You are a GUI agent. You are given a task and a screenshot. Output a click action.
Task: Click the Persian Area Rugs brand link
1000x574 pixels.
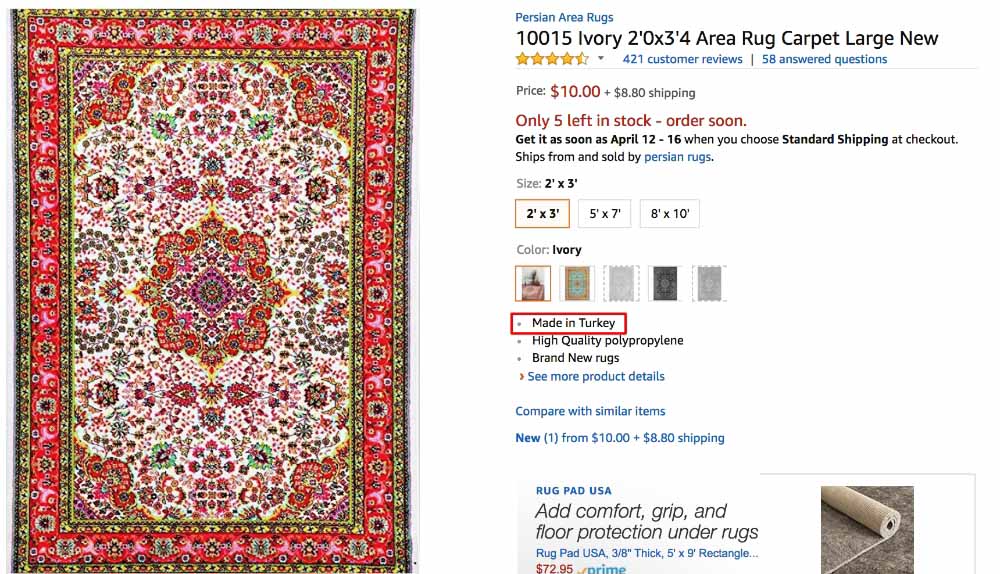[x=564, y=17]
